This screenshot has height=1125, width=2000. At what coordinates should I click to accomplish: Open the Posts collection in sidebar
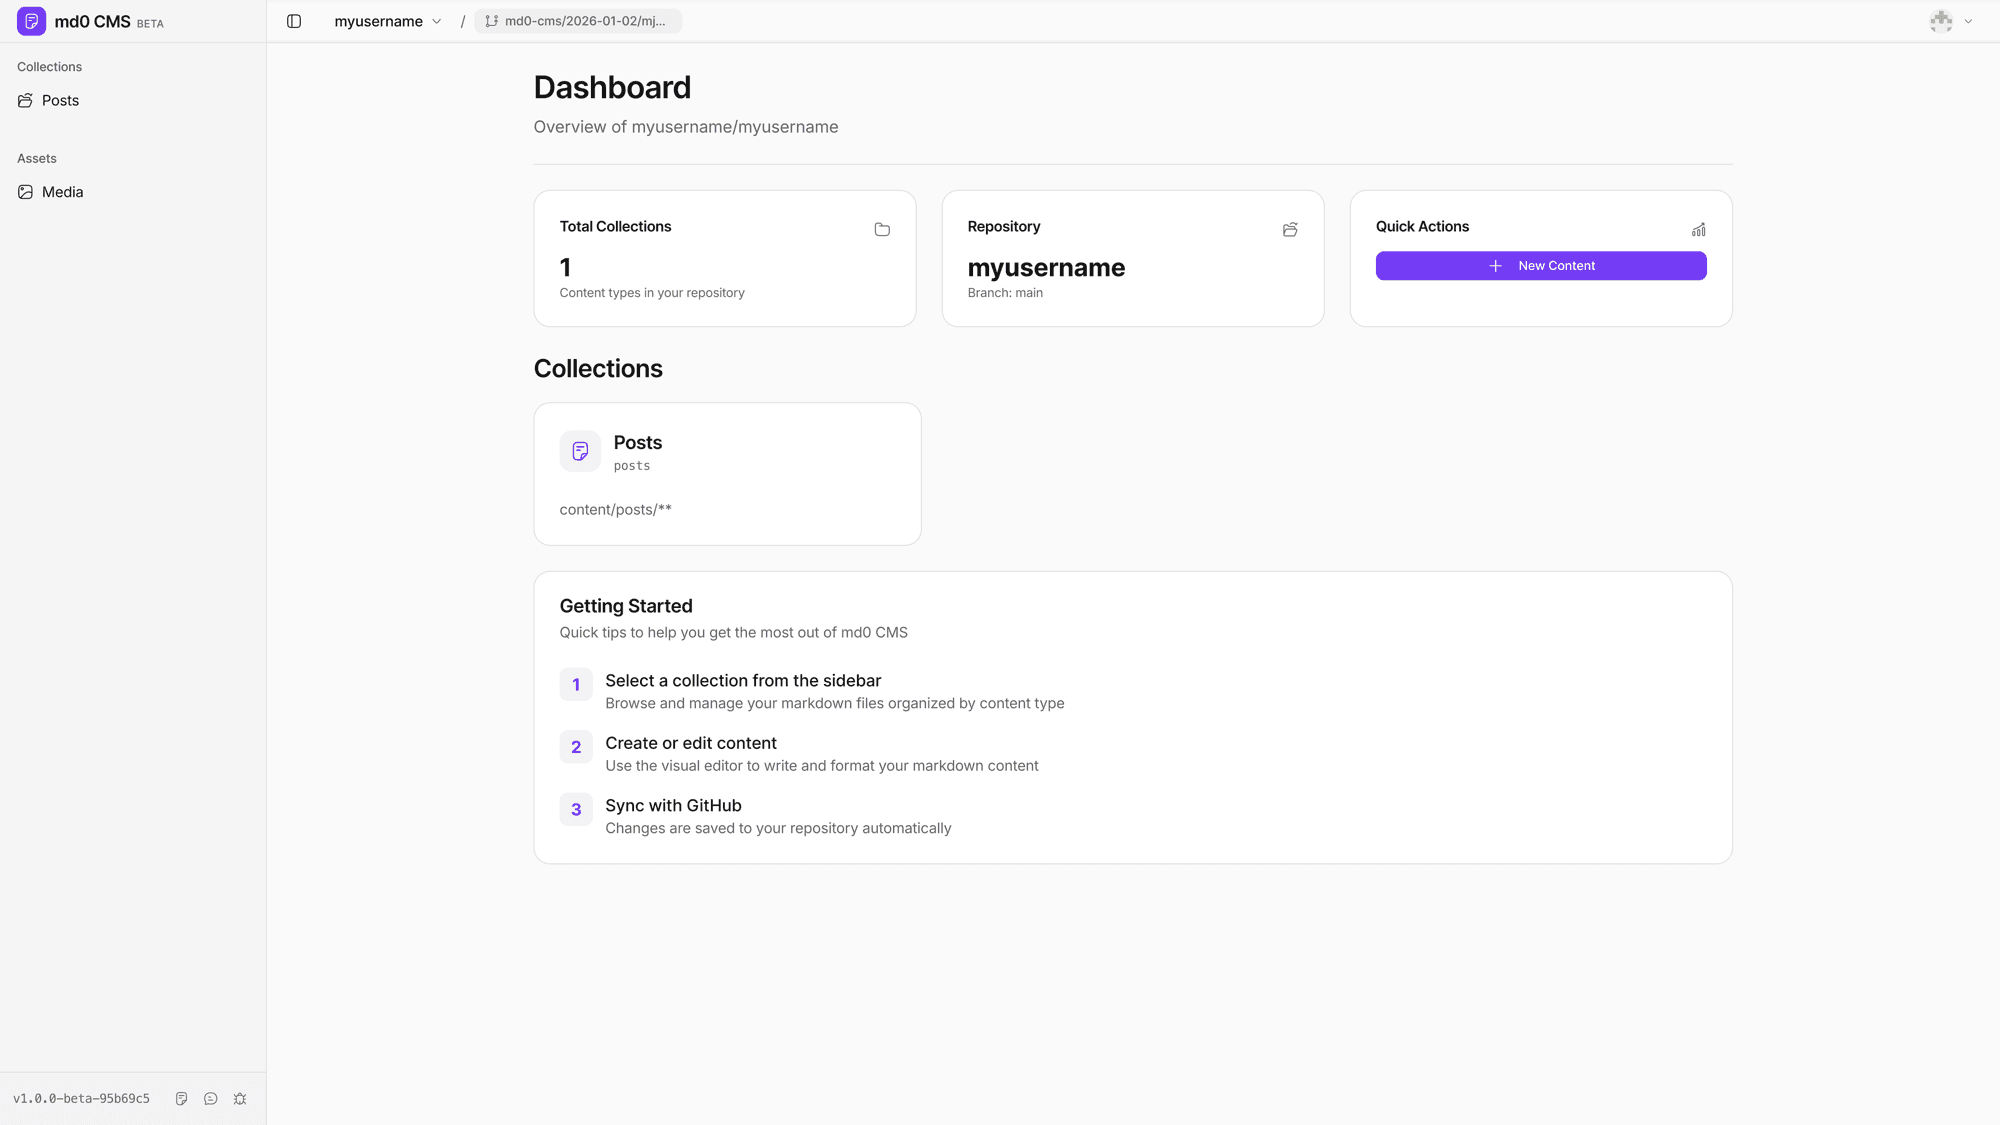pyautogui.click(x=133, y=100)
